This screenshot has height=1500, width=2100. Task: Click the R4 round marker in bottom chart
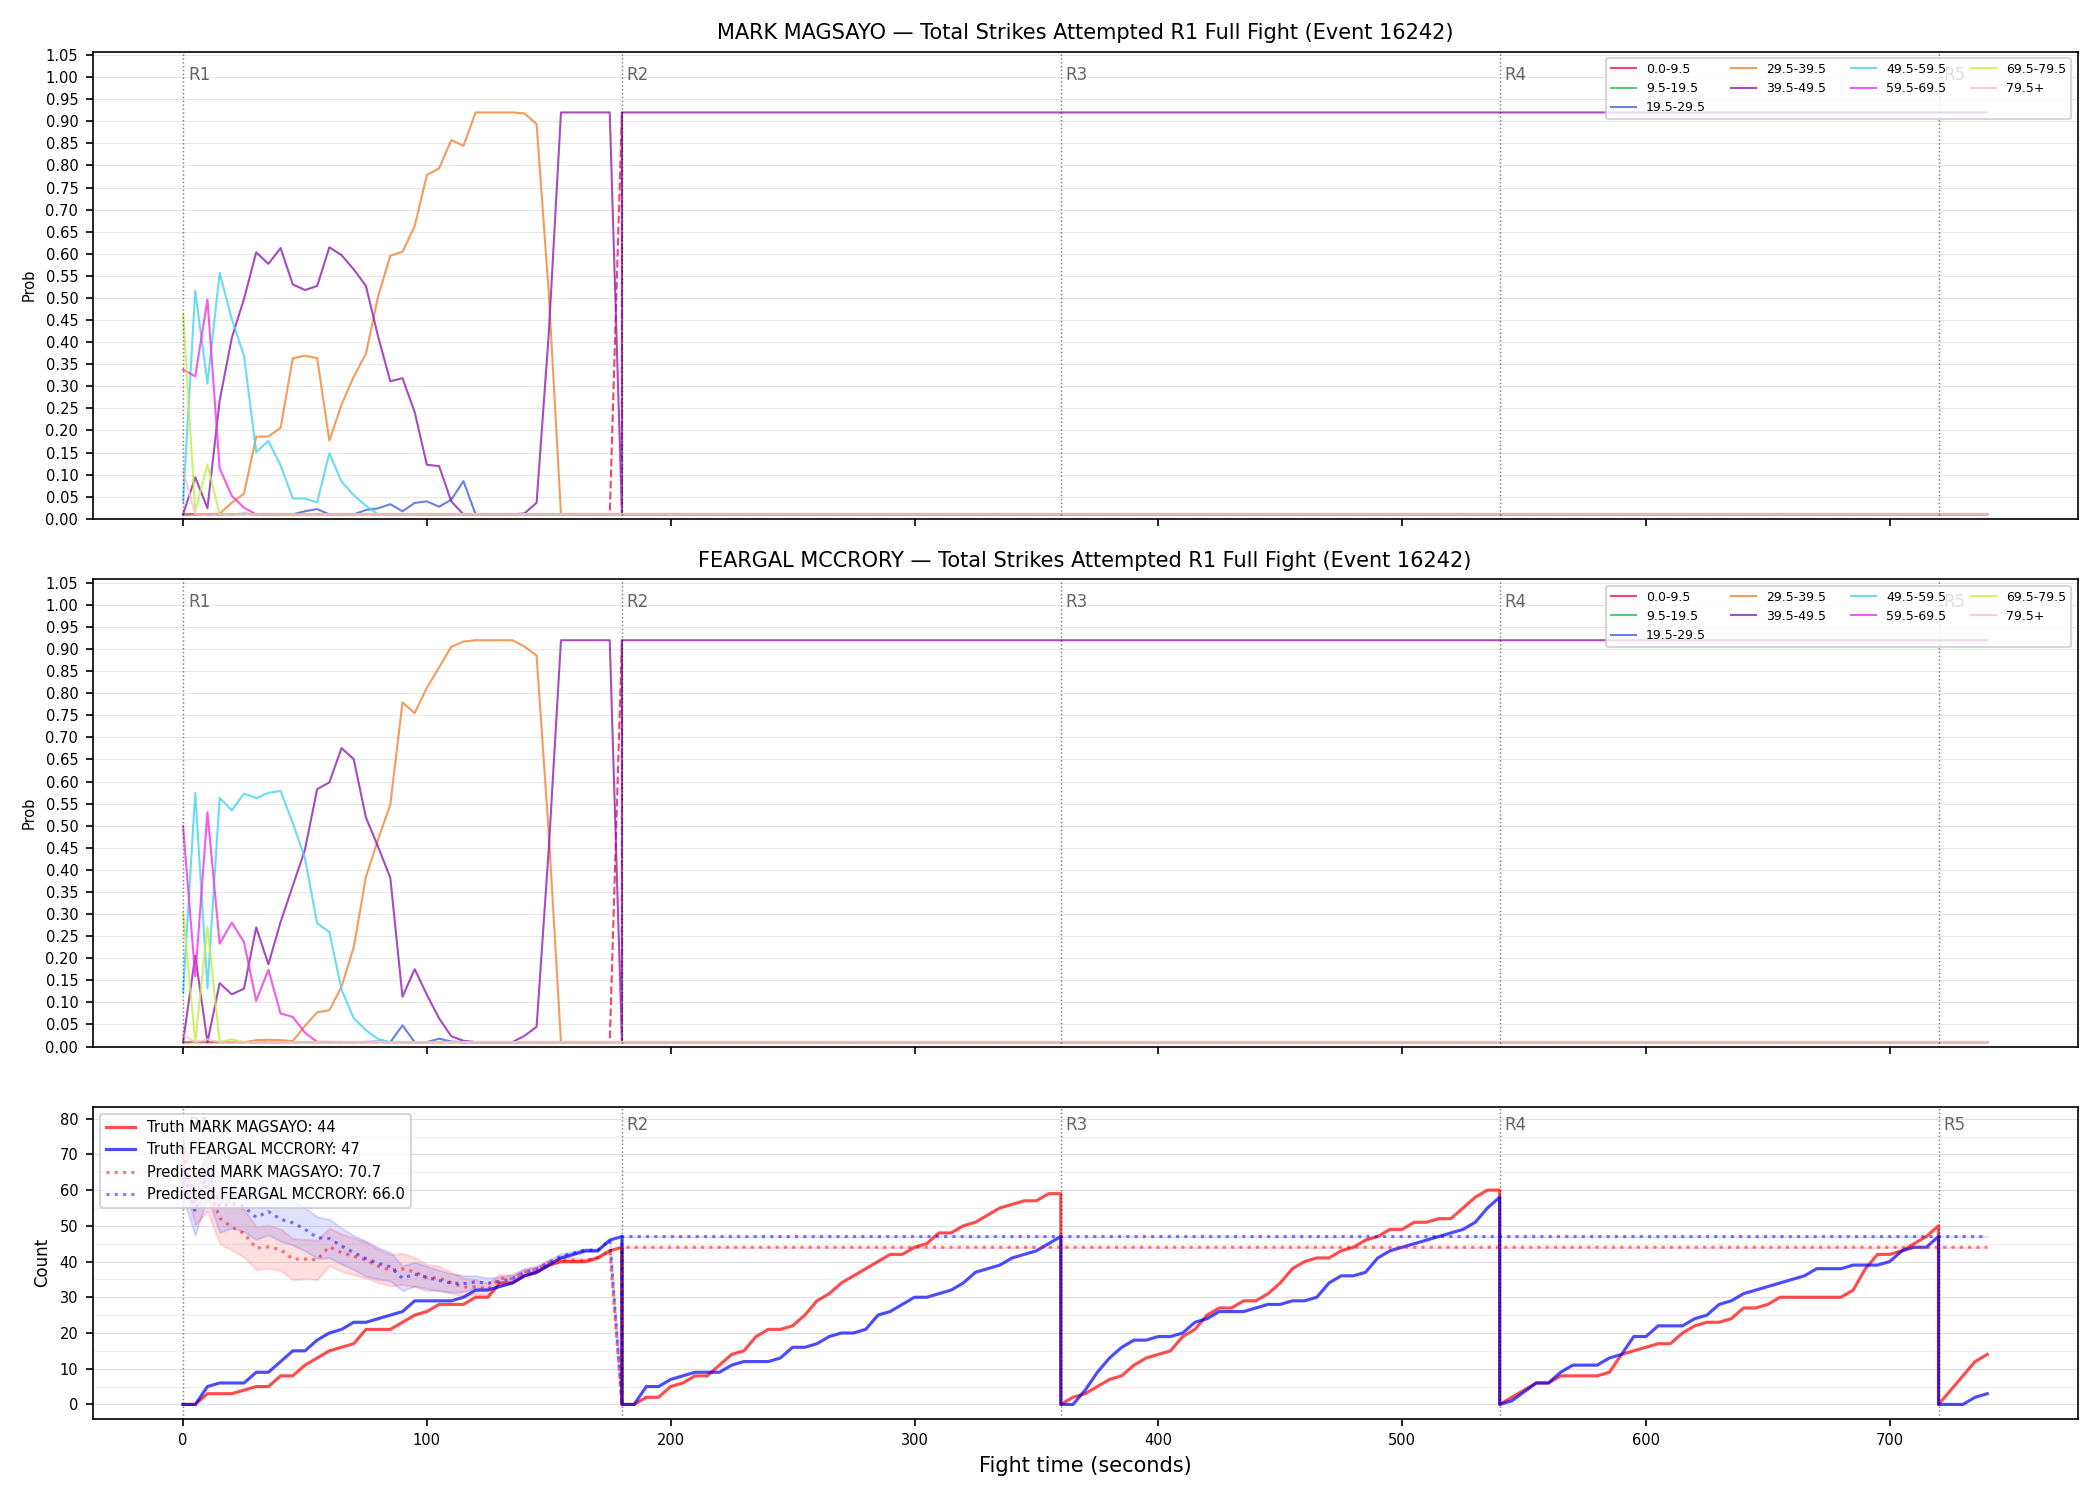[x=1515, y=1124]
